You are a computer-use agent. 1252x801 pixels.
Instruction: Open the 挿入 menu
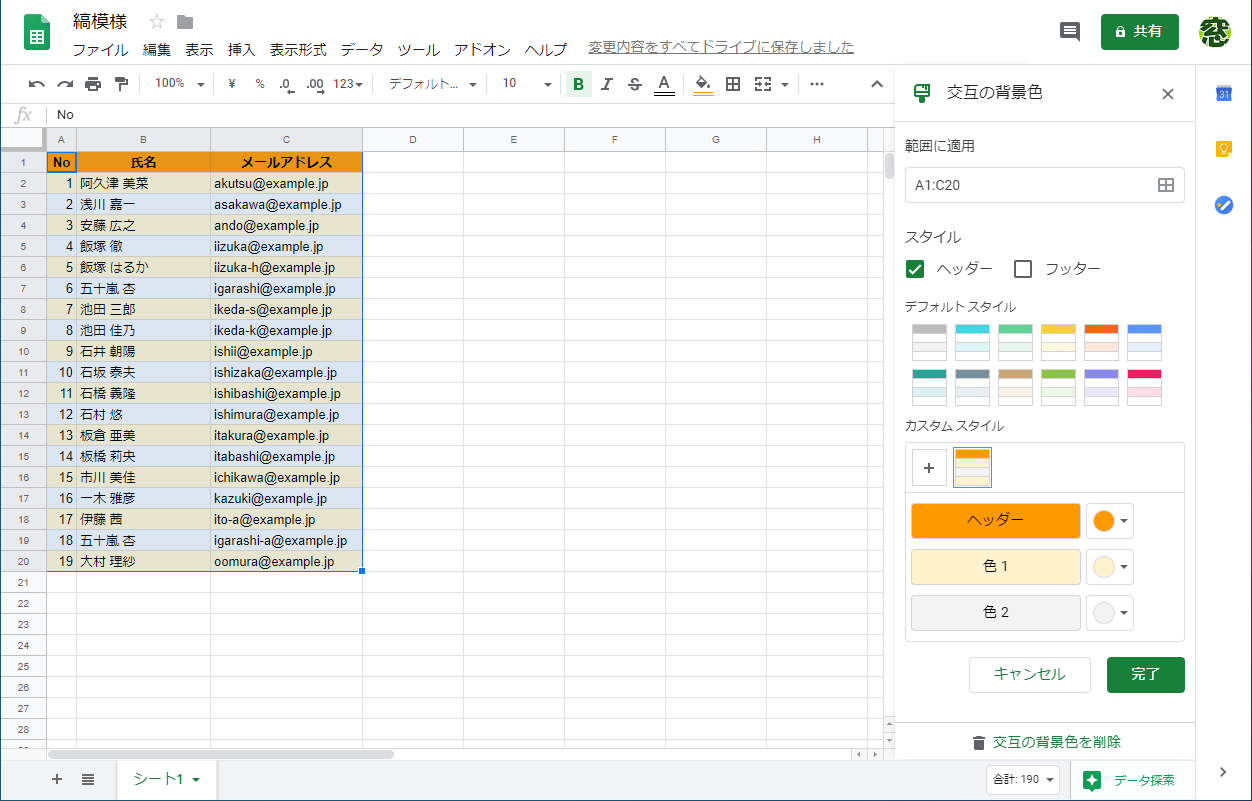[x=241, y=49]
